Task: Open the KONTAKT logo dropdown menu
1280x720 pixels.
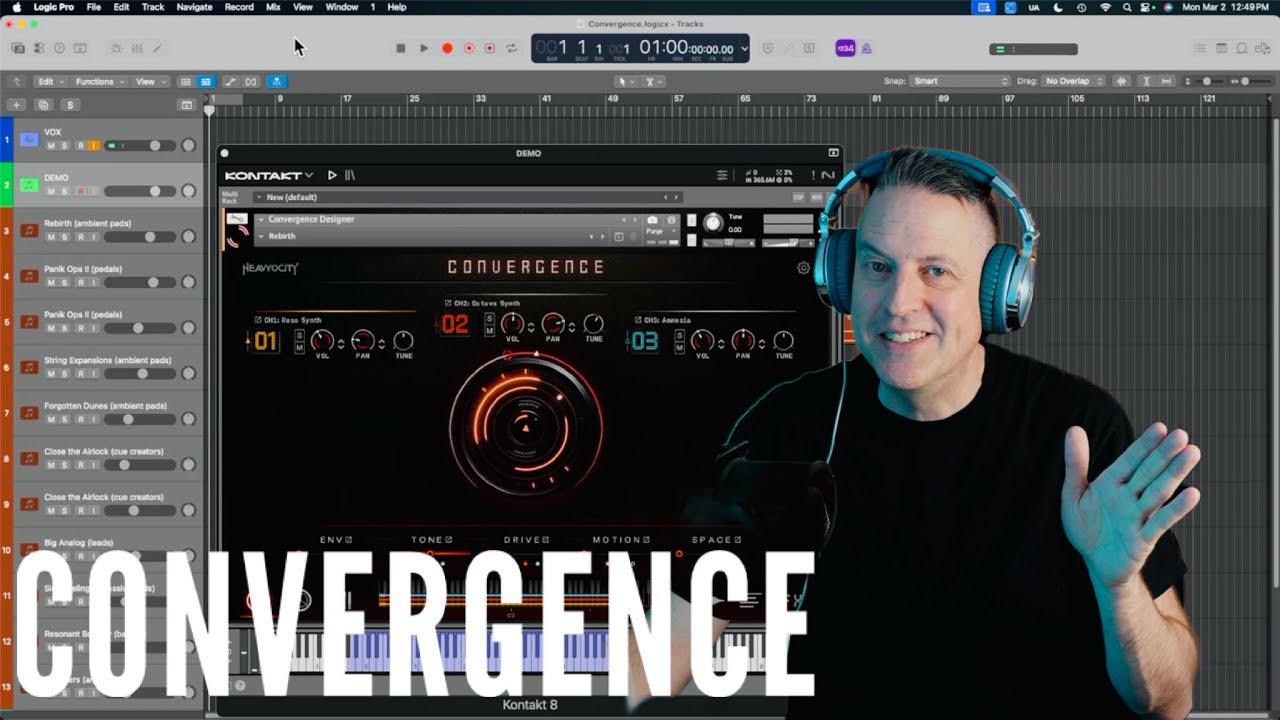Action: pos(269,175)
